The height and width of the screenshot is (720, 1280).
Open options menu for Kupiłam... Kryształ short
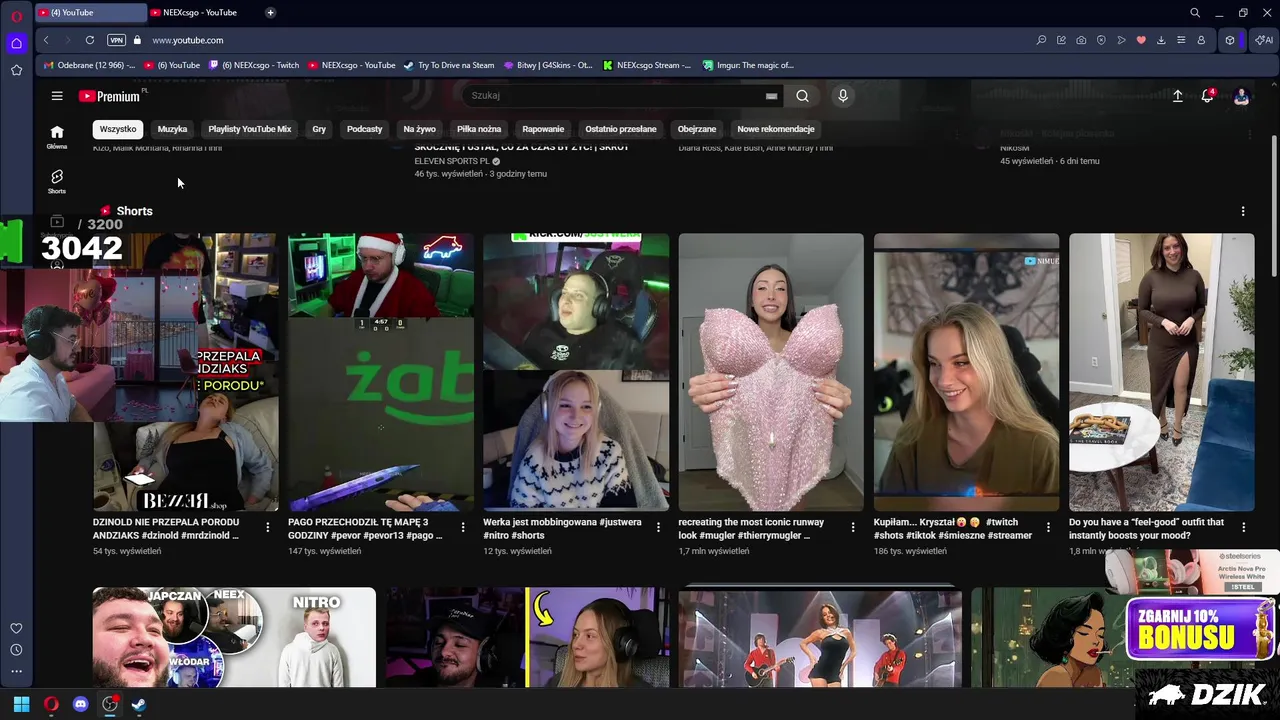click(1048, 527)
